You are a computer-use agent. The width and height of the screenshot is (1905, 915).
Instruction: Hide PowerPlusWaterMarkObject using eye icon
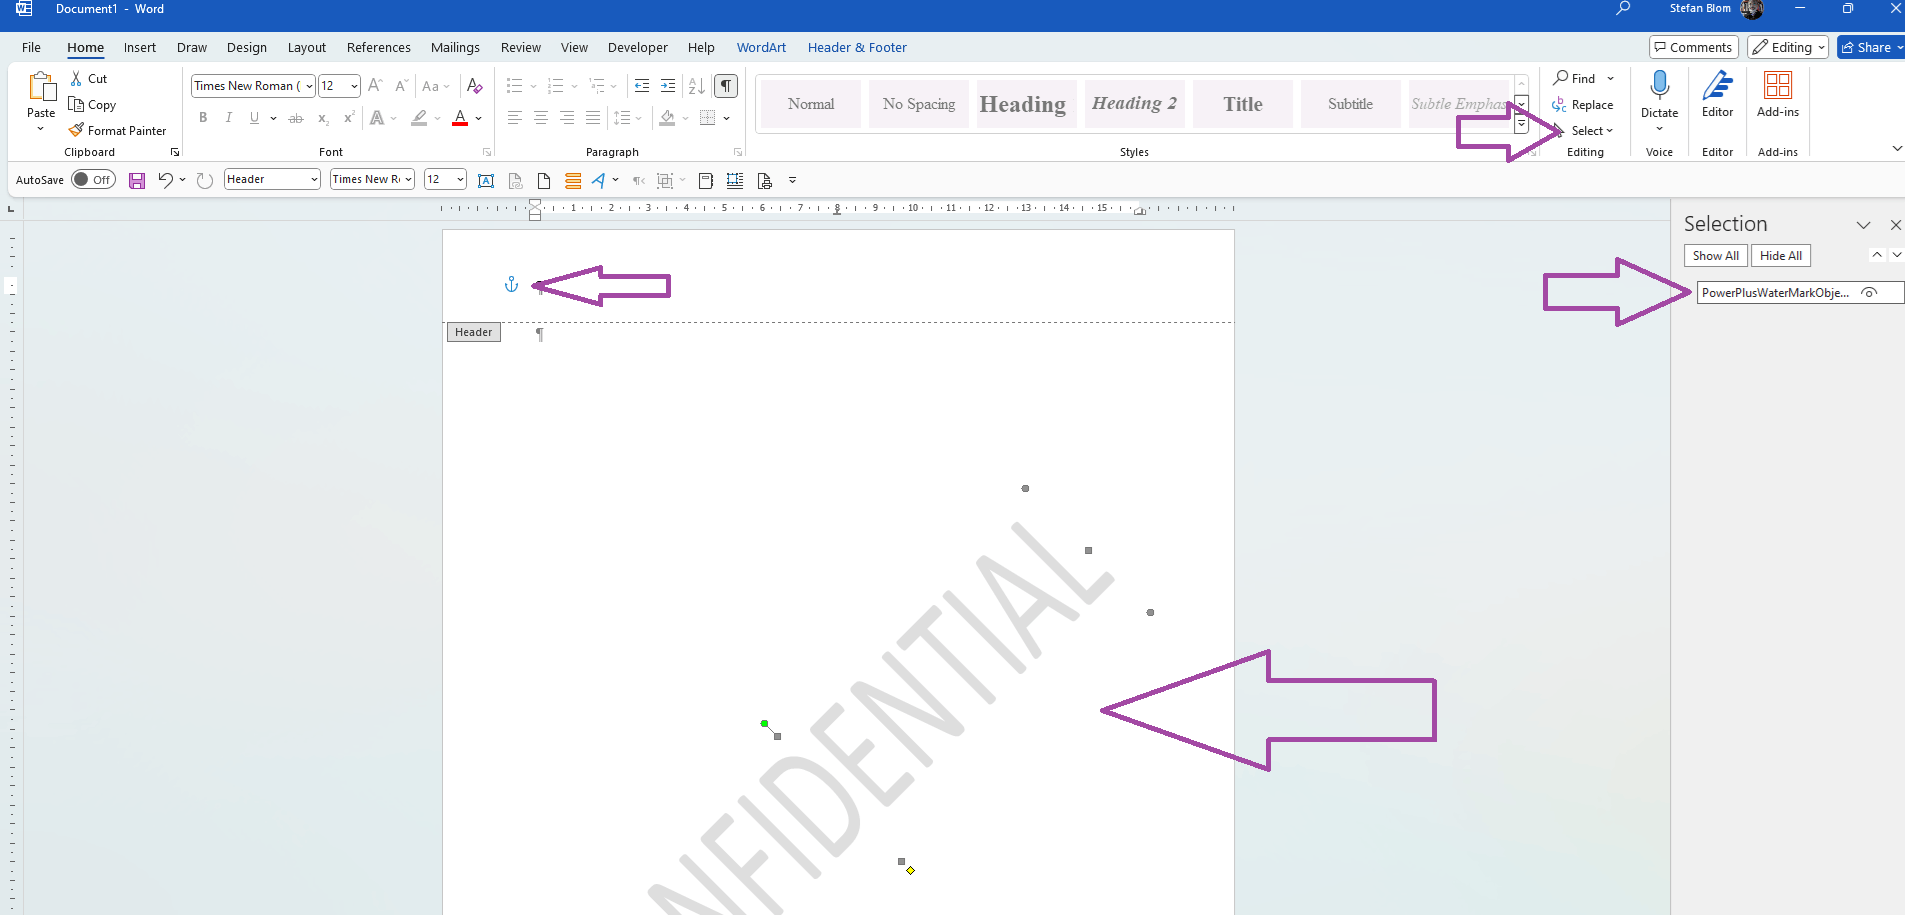1869,292
